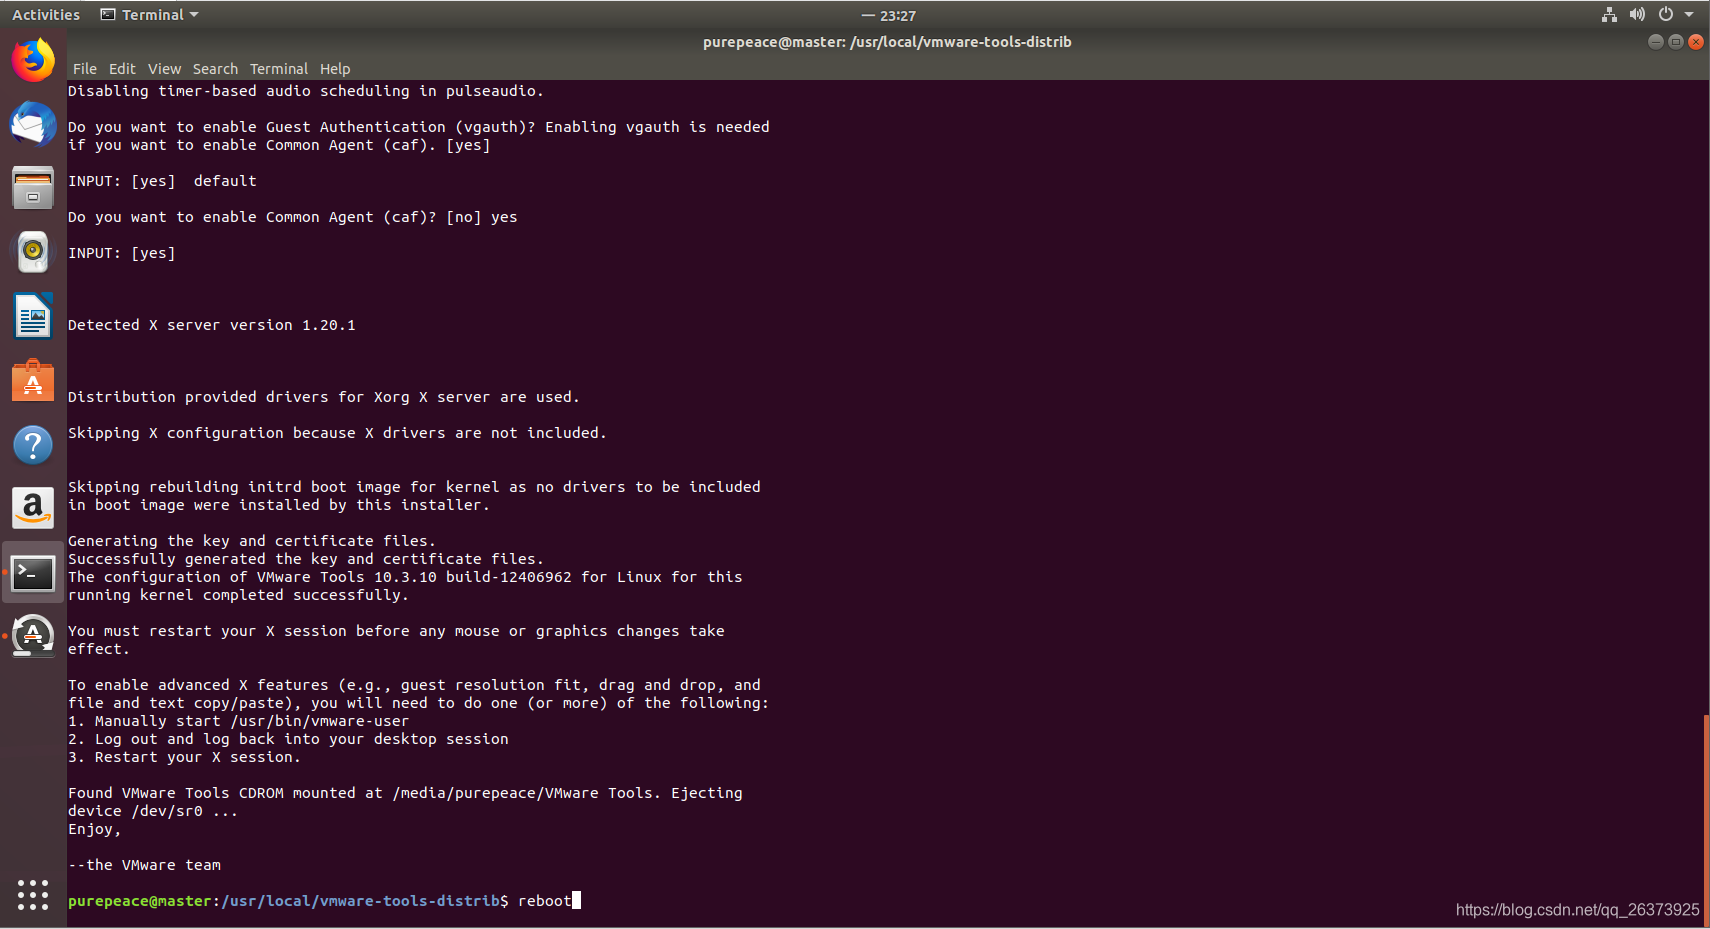Launch Amazon from the dock

click(x=33, y=508)
